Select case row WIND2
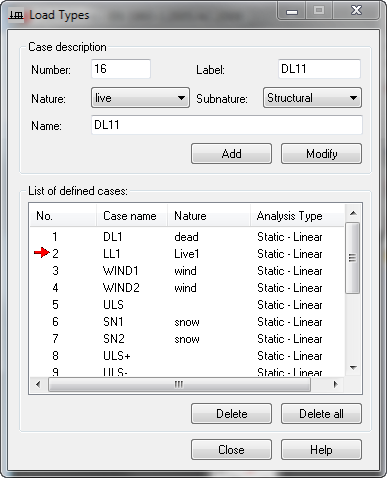387x478 pixels. (187, 288)
